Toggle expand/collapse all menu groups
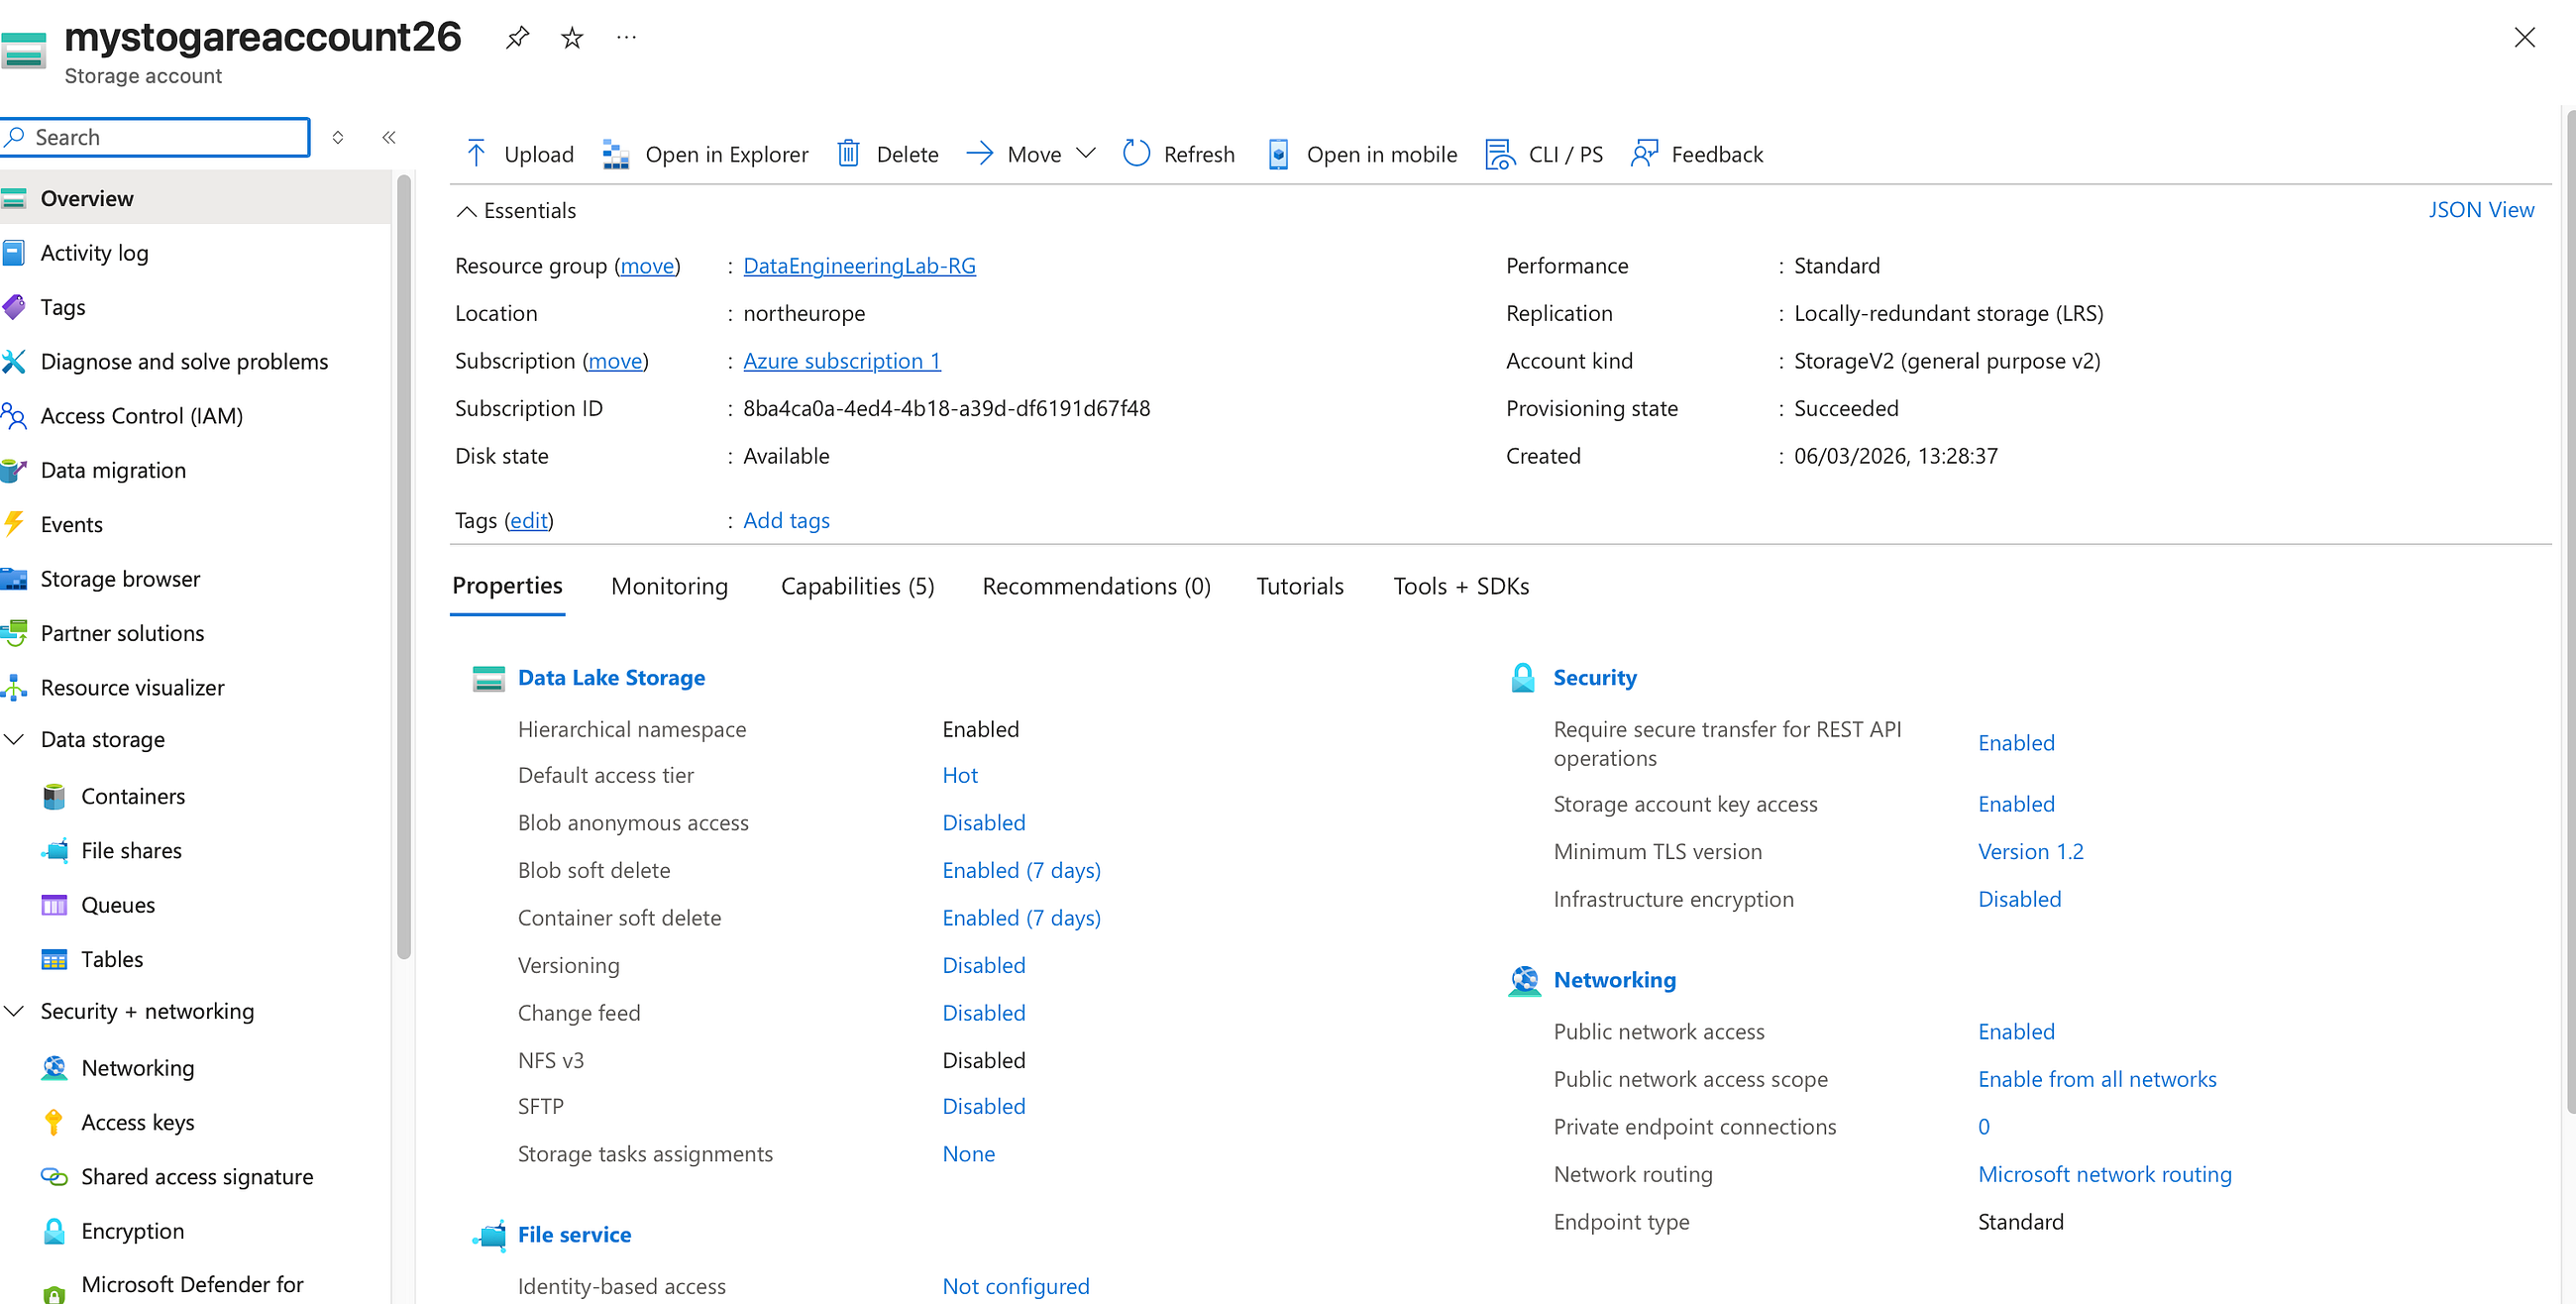The width and height of the screenshot is (2576, 1304). coord(338,137)
